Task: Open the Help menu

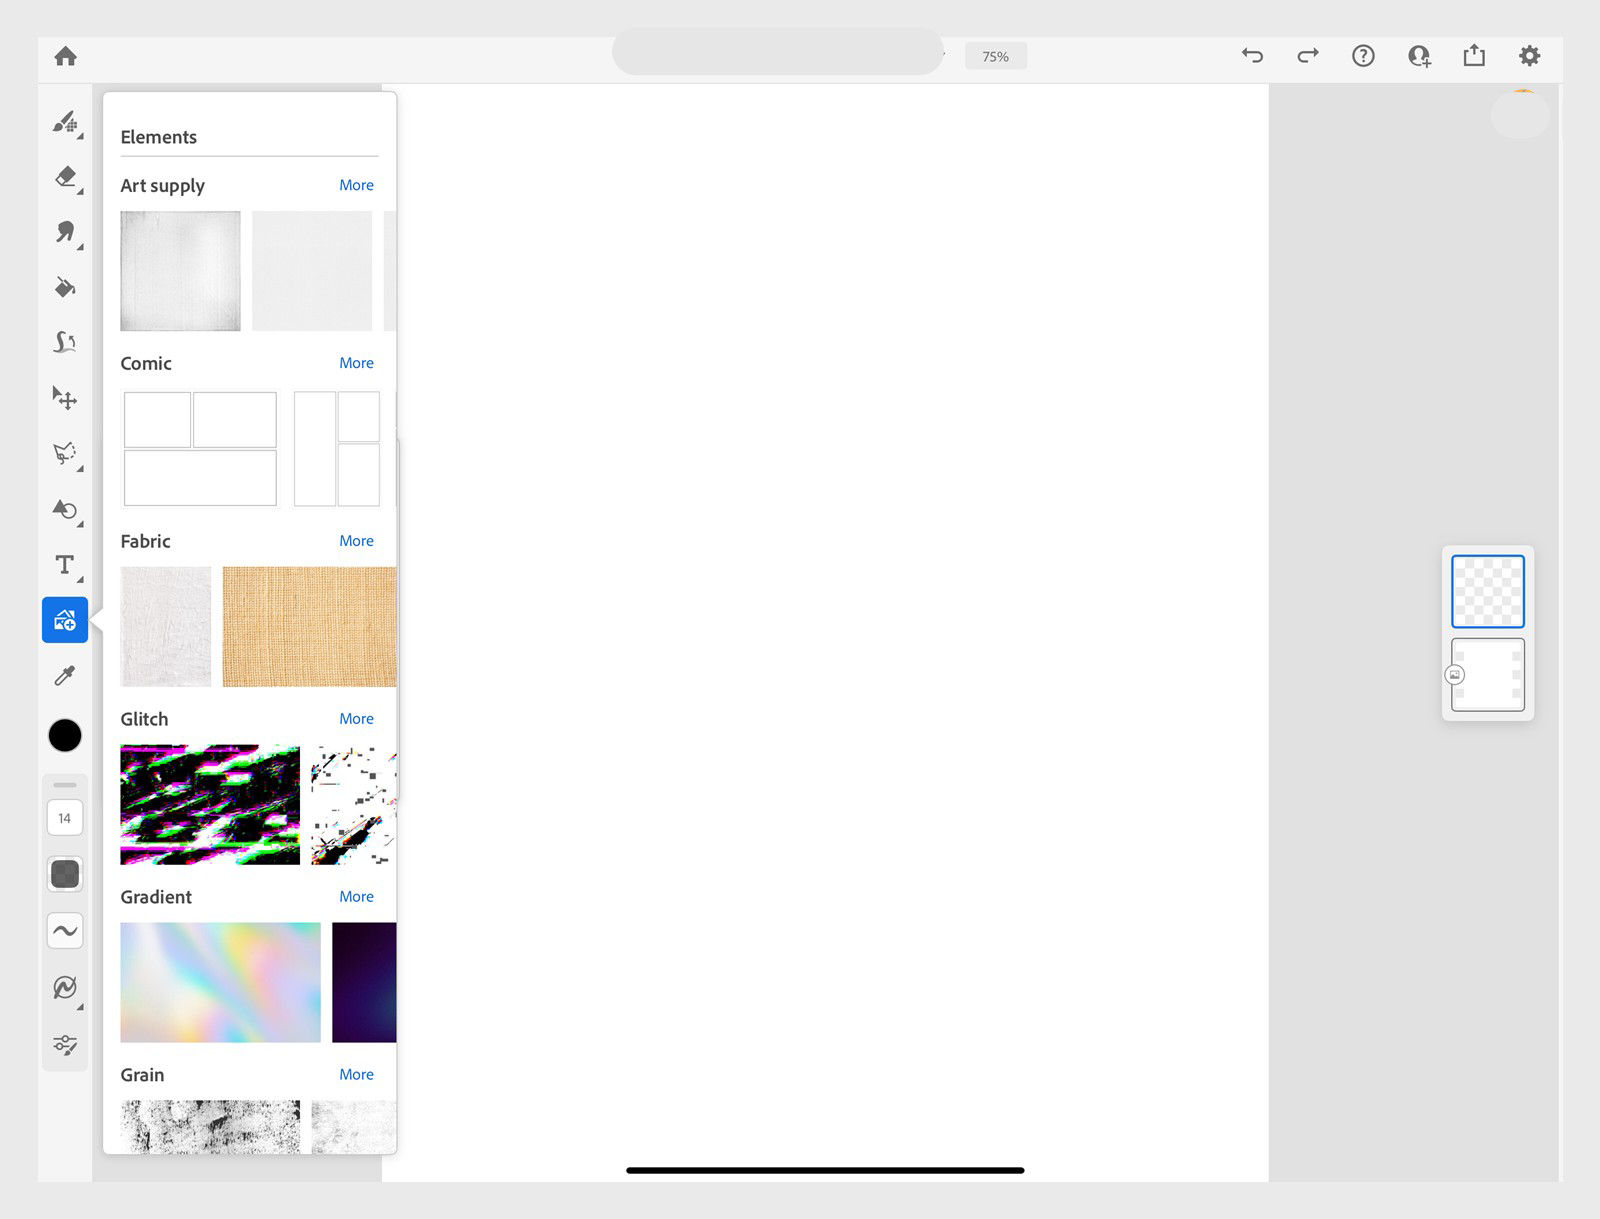Action: 1362,56
